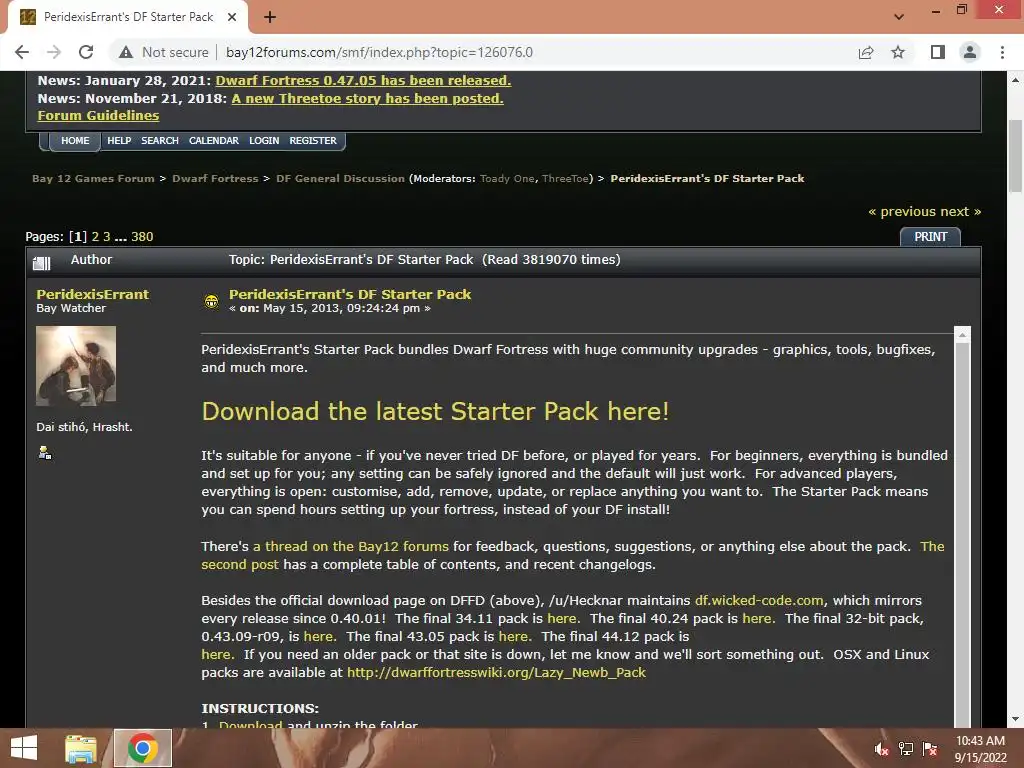Open the new Threetoe story link
The height and width of the screenshot is (768, 1024).
point(367,99)
